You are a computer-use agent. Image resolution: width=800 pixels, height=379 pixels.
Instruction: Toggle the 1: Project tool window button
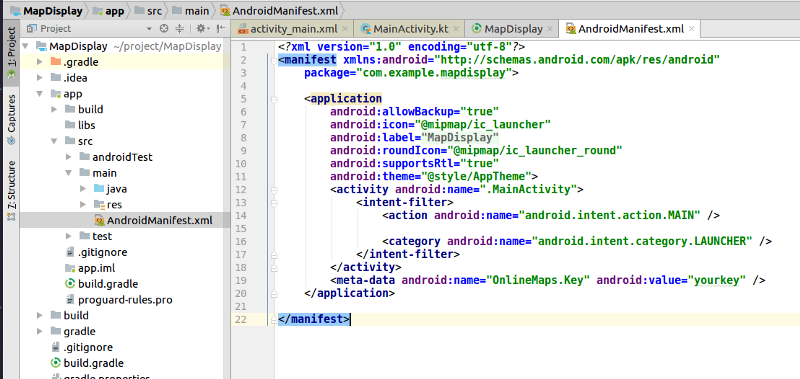pyautogui.click(x=11, y=53)
